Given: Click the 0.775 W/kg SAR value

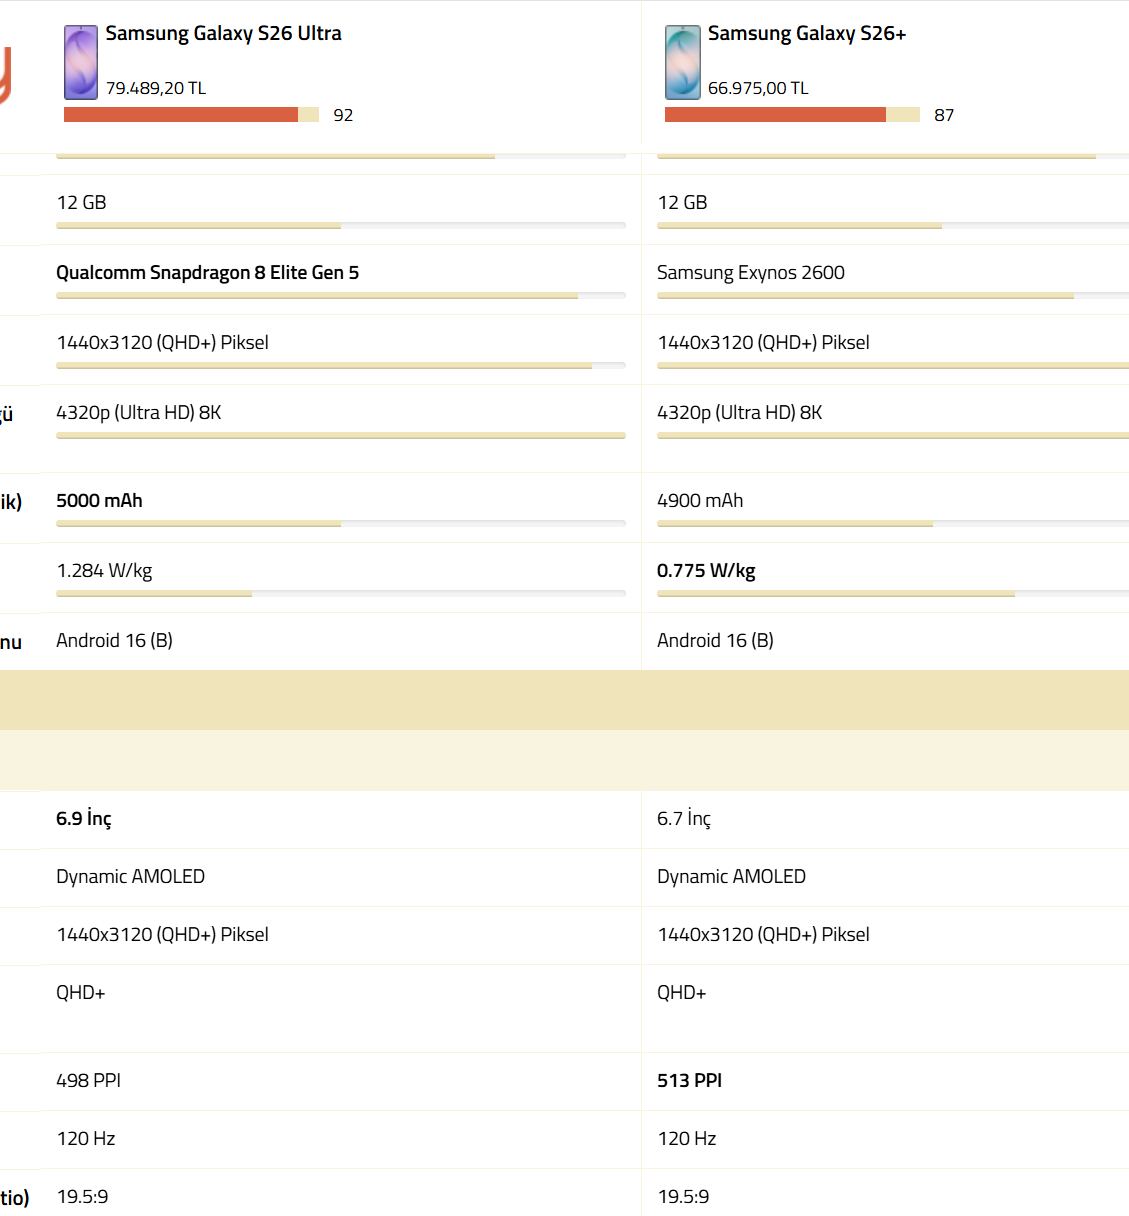Looking at the screenshot, I should (x=706, y=570).
